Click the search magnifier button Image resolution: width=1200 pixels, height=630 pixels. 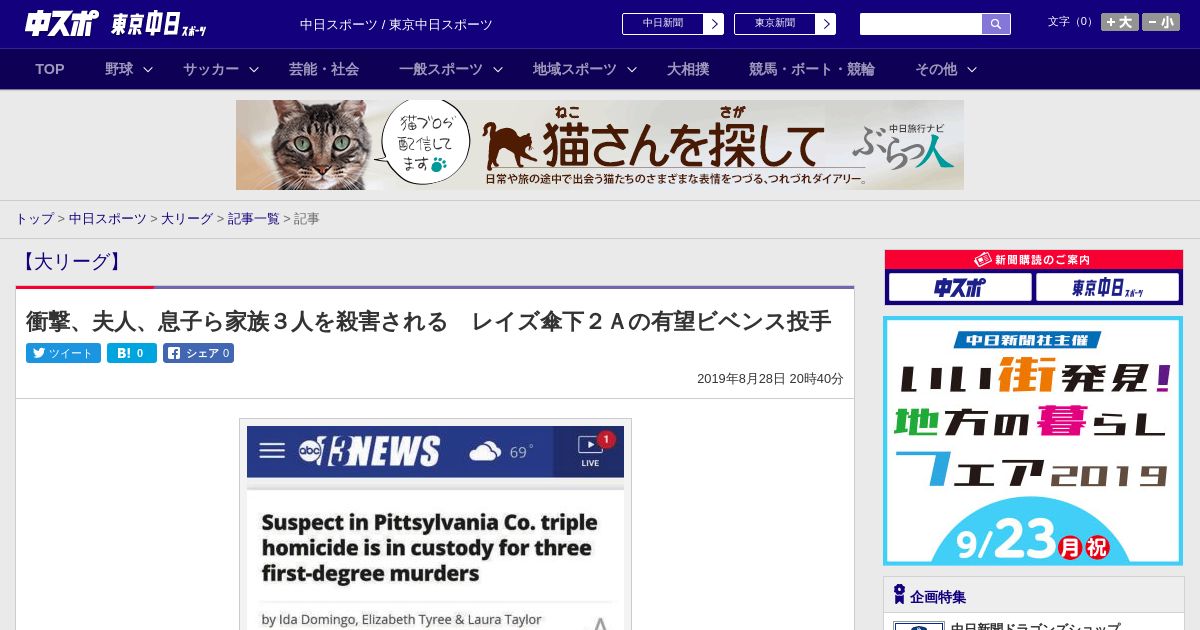(x=996, y=24)
